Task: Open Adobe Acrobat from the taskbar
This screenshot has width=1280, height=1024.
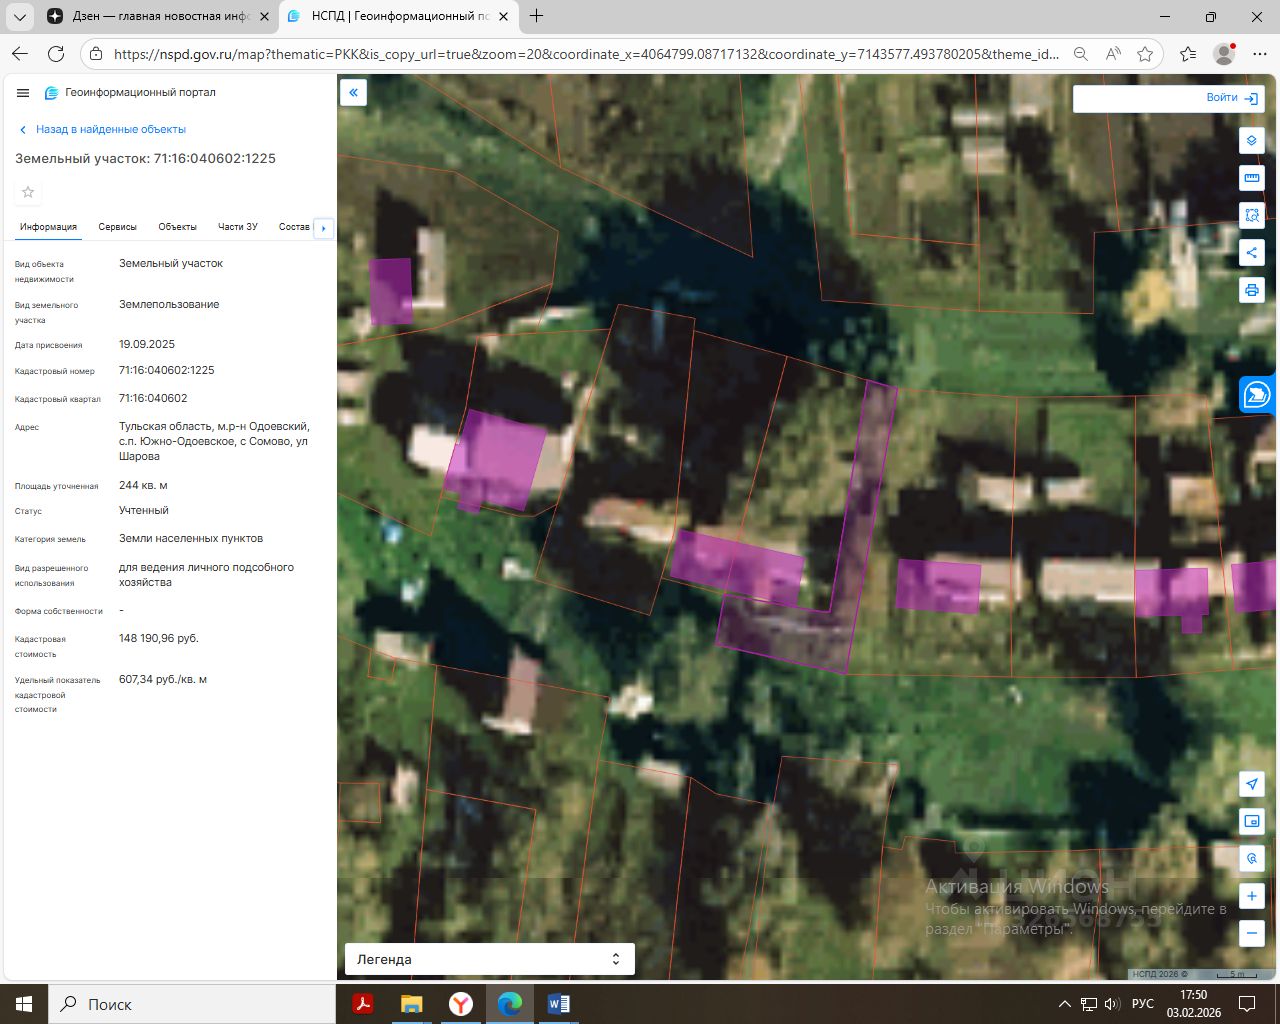Action: coord(363,1004)
